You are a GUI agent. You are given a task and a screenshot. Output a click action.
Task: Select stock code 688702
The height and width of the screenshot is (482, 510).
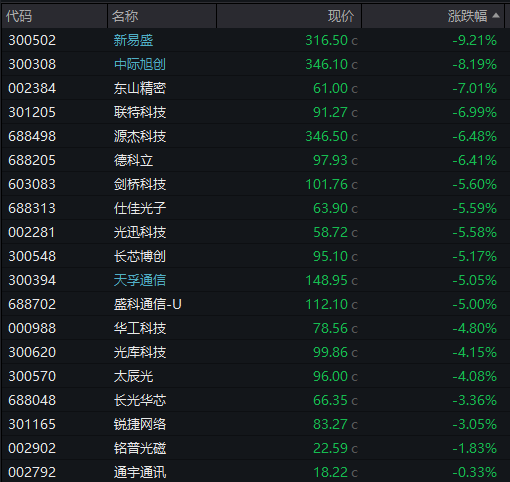click(x=32, y=304)
